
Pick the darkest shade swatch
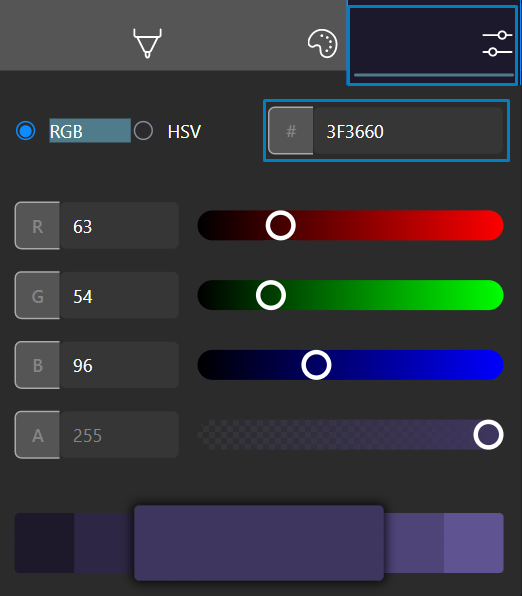pos(44,543)
